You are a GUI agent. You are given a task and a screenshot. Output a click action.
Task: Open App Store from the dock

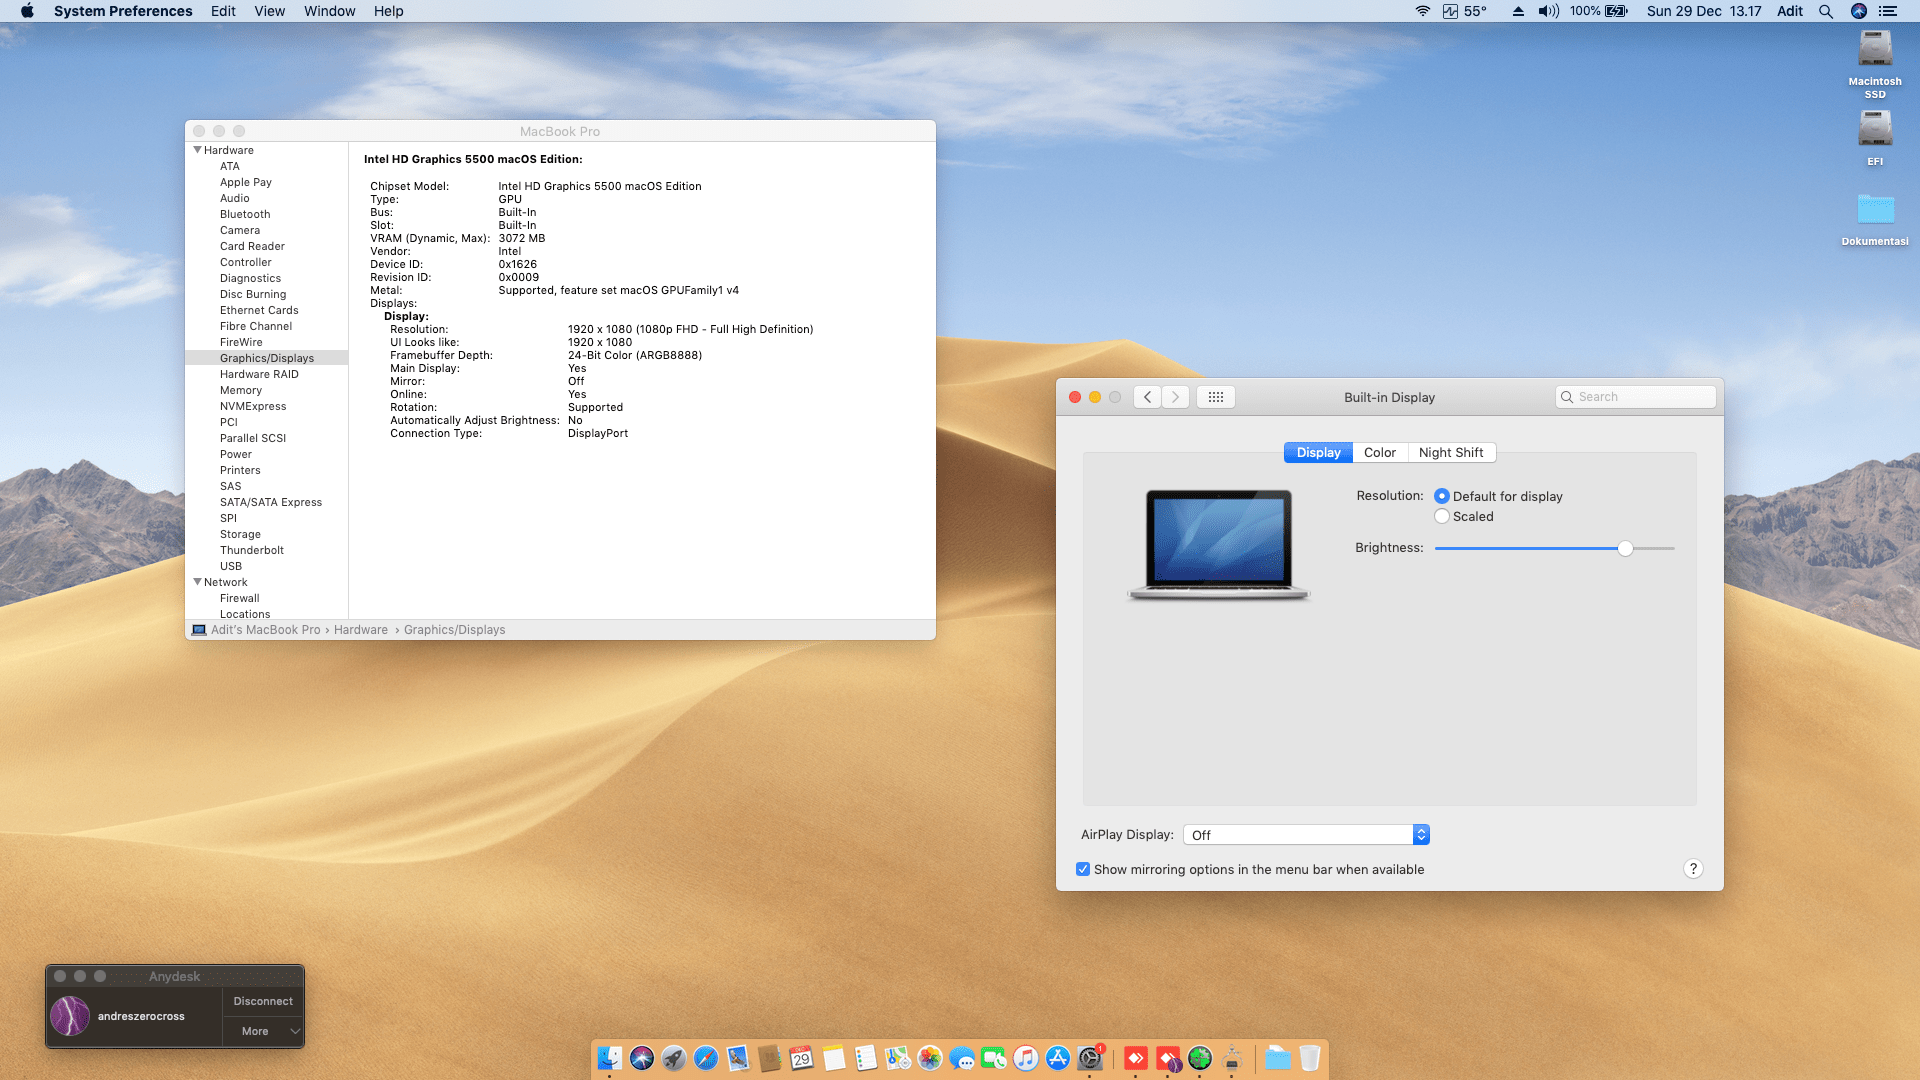pos(1058,1058)
